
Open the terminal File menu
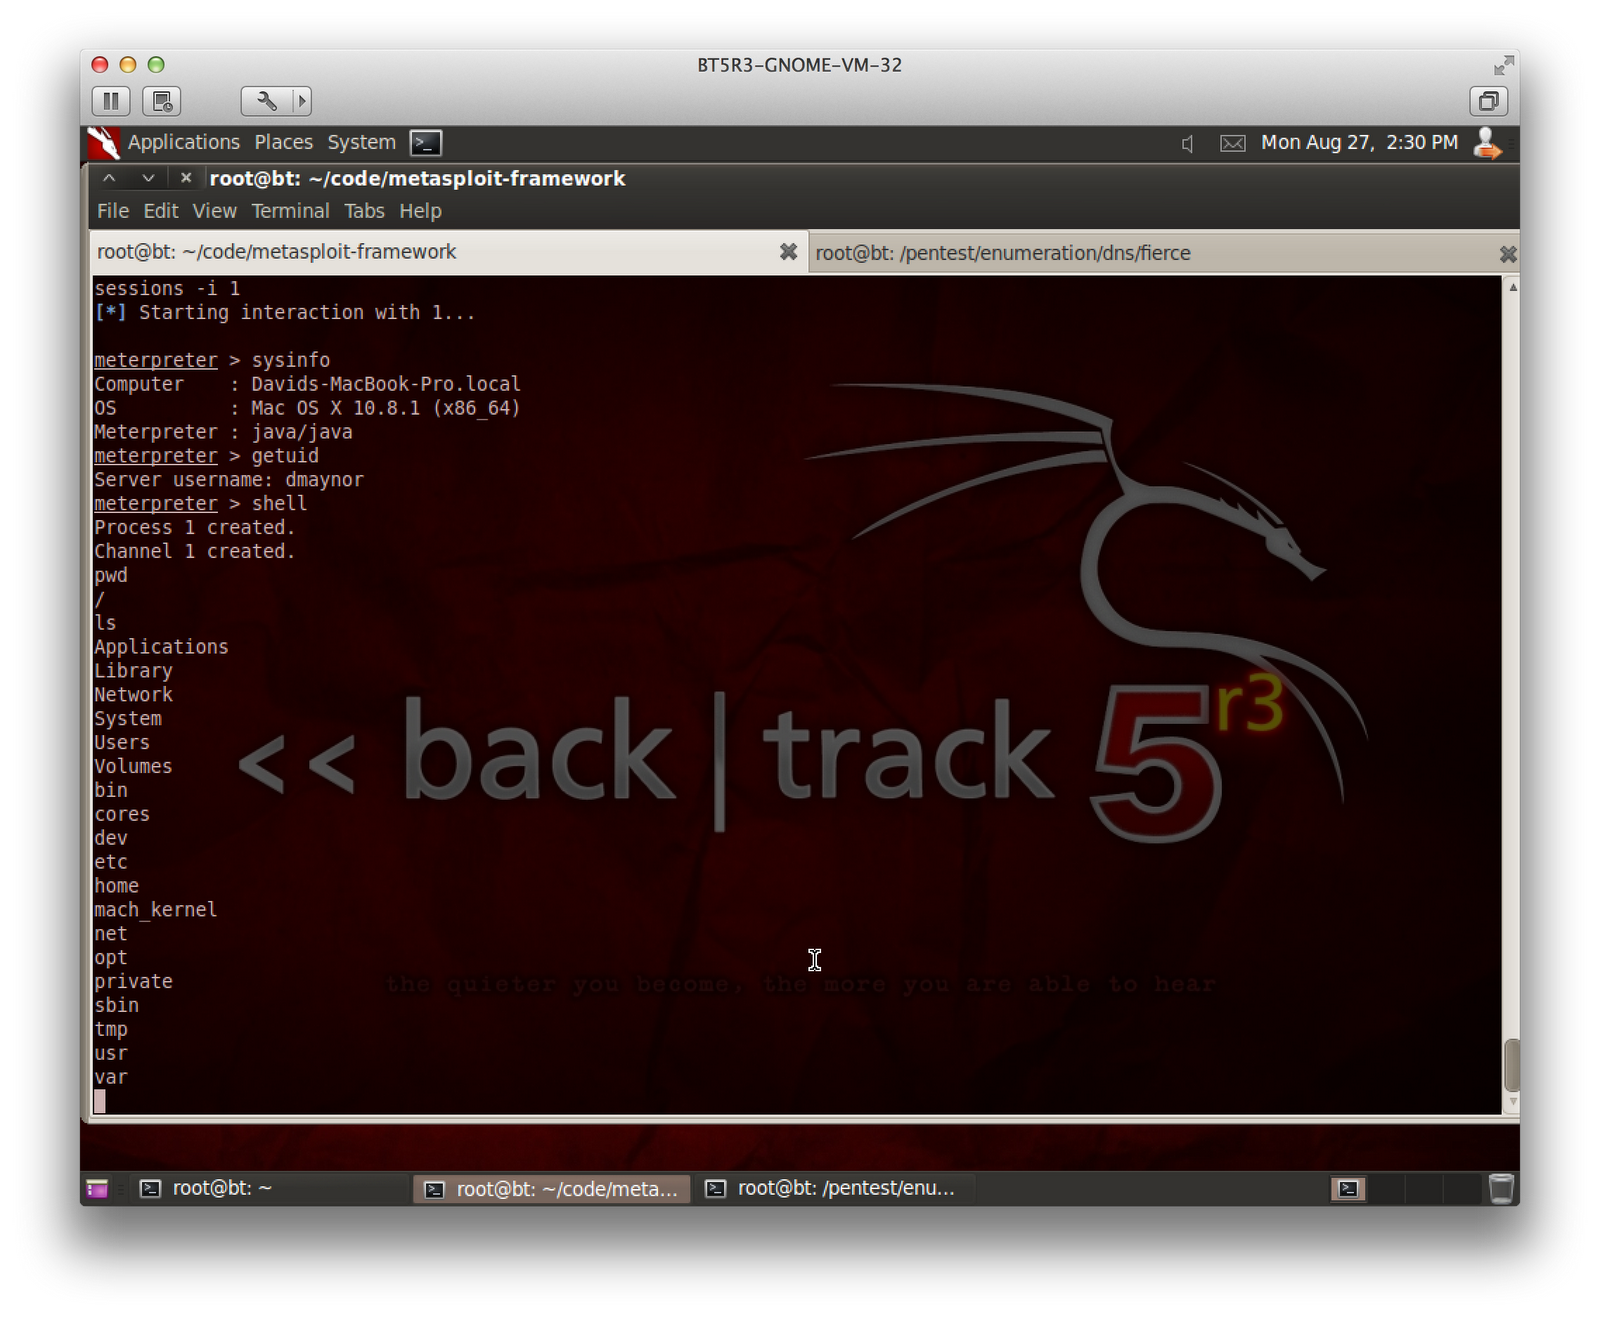[x=113, y=211]
